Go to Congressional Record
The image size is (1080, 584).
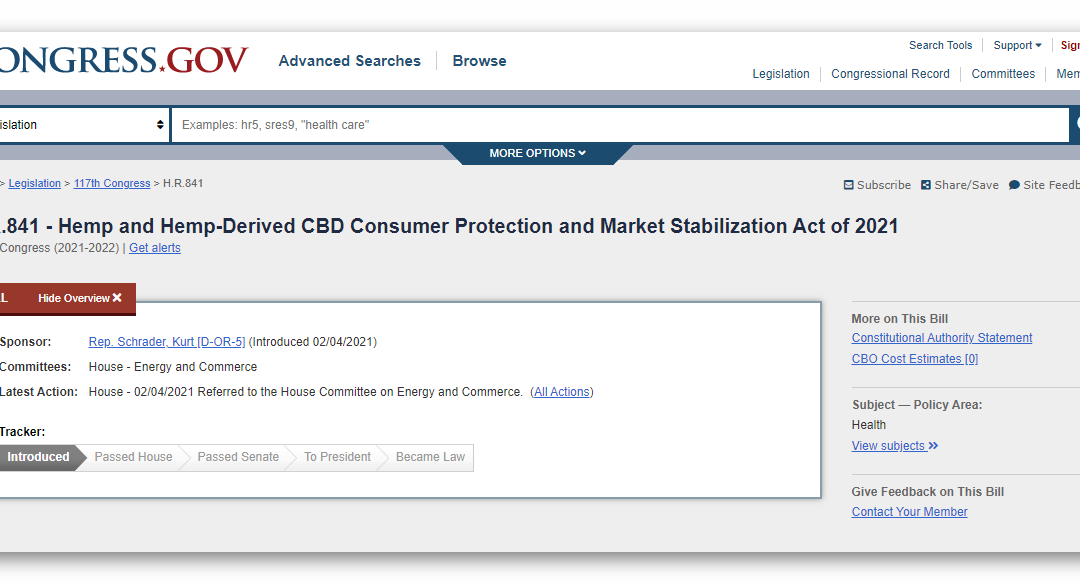(890, 74)
